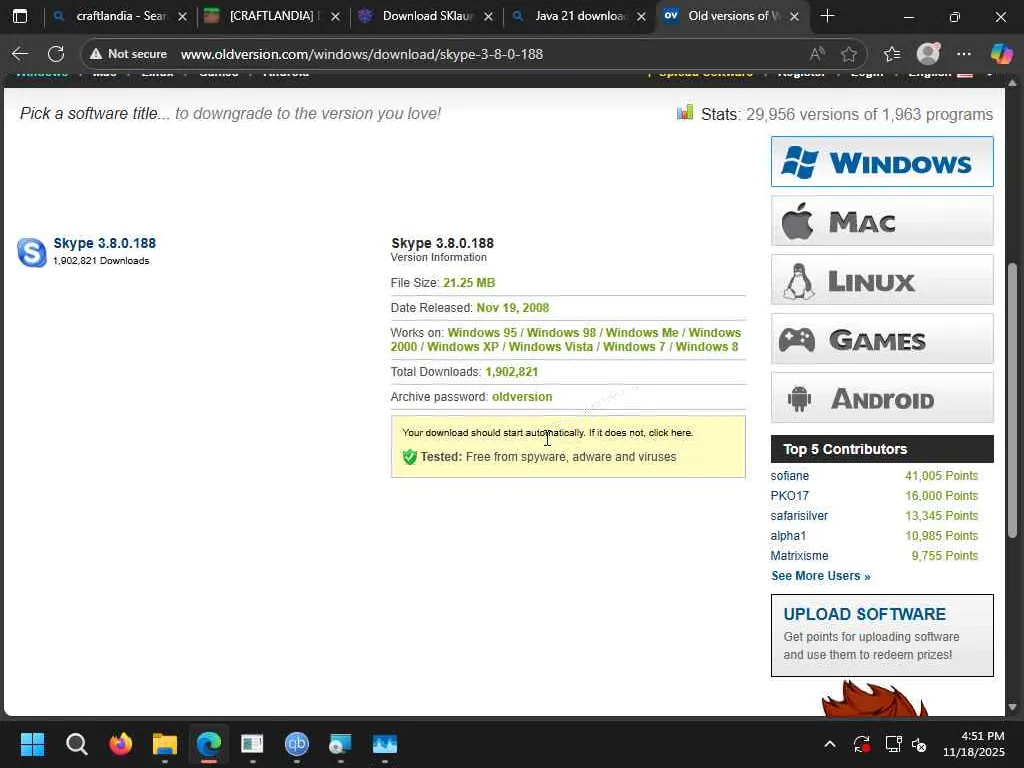The width and height of the screenshot is (1024, 768).
Task: Add this page to favorites star
Action: [x=849, y=54]
